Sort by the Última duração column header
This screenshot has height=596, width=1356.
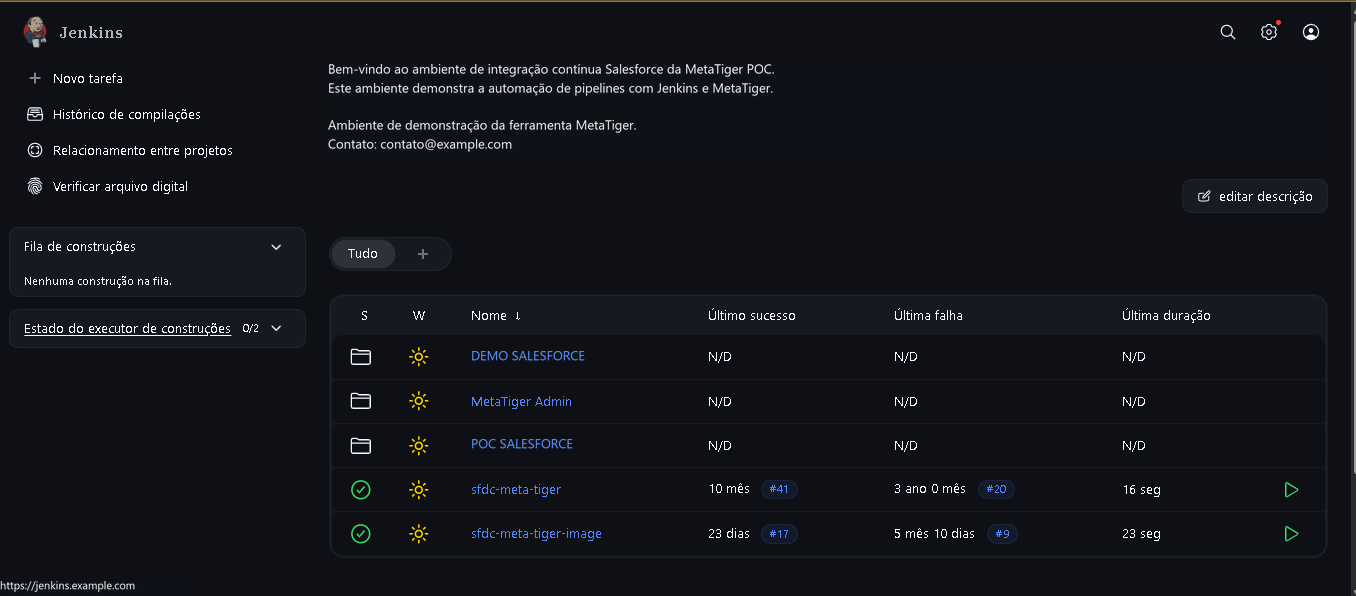[x=1166, y=316]
